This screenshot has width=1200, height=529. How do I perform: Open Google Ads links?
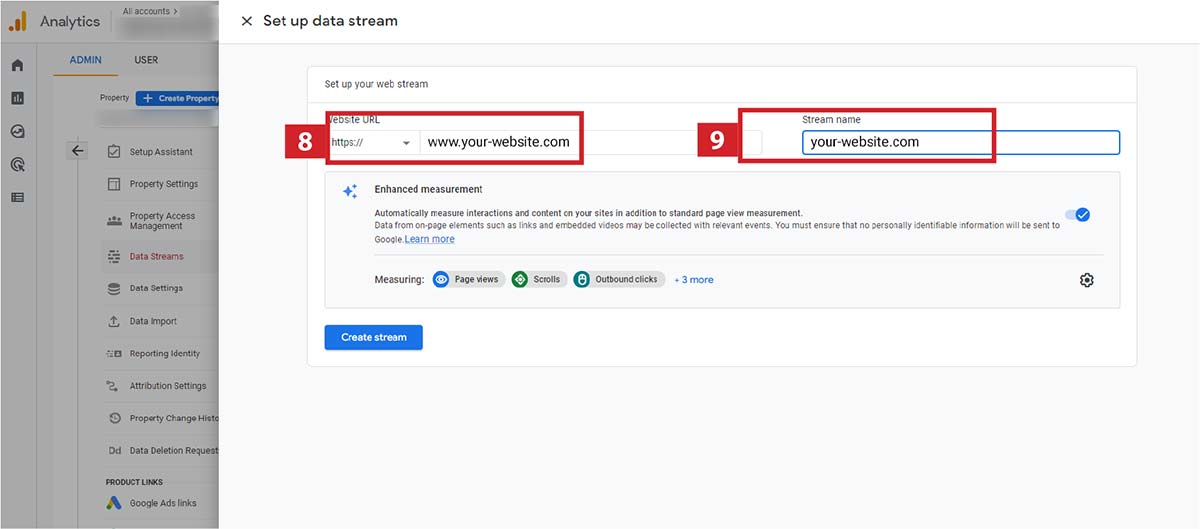[x=163, y=503]
